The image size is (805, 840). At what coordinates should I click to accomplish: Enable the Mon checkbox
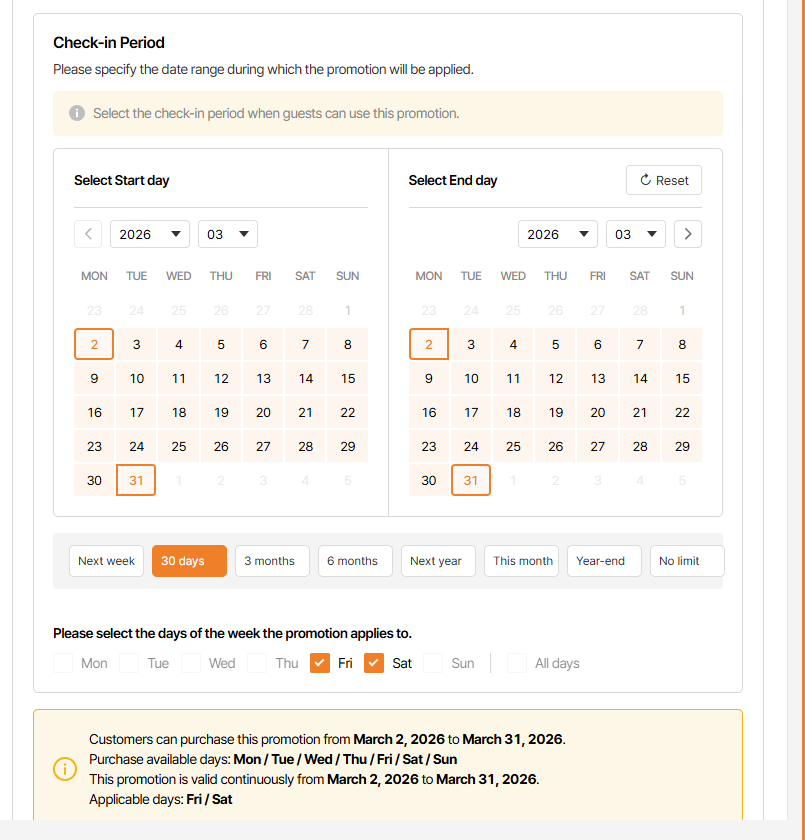tap(64, 663)
